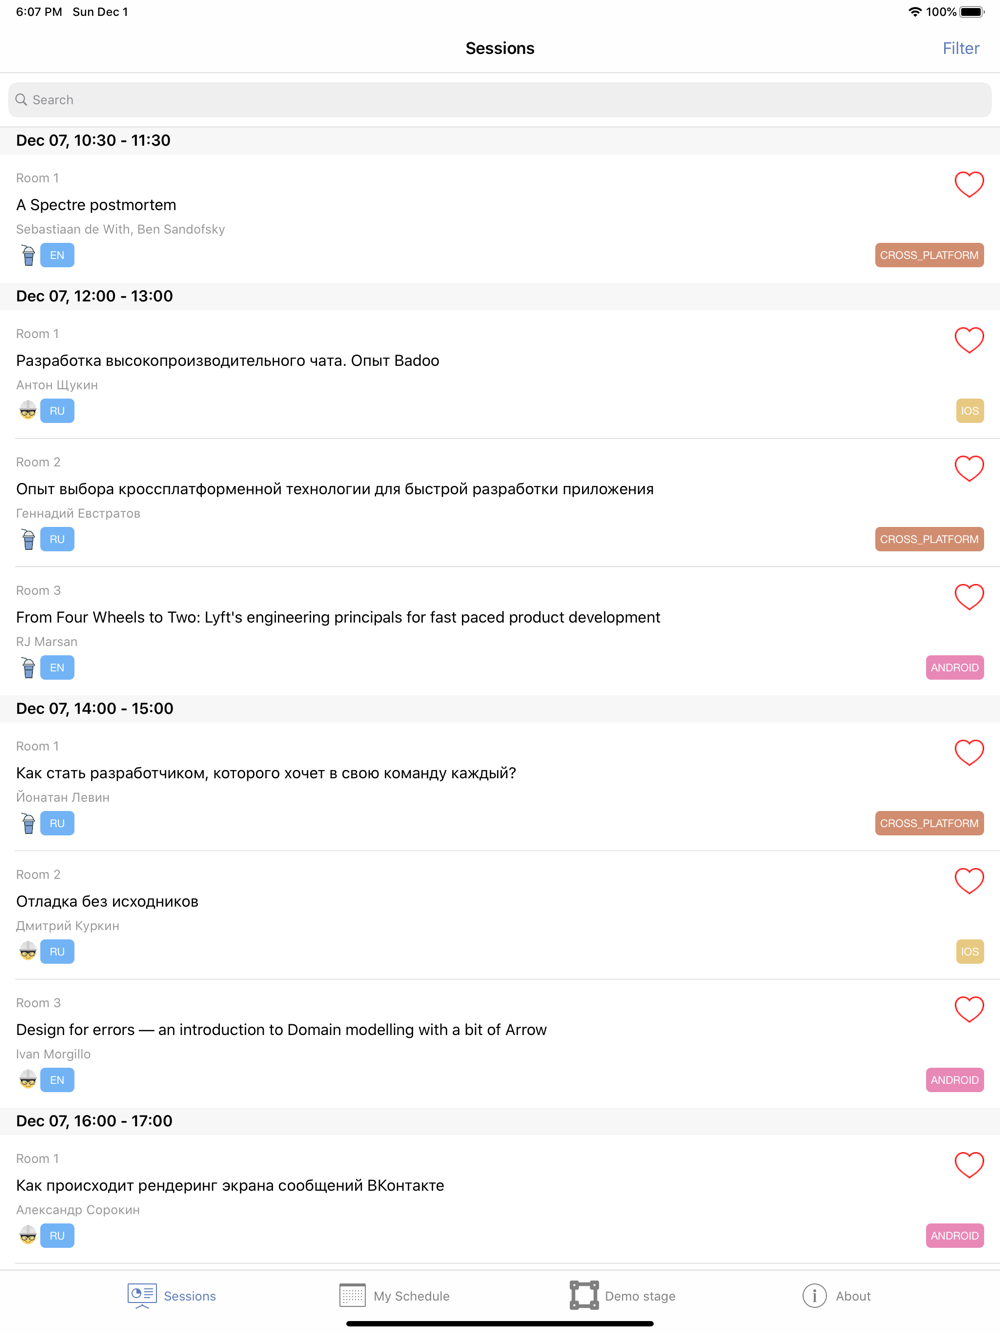
Task: Open the Demo stage tab
Action: coord(622,1296)
